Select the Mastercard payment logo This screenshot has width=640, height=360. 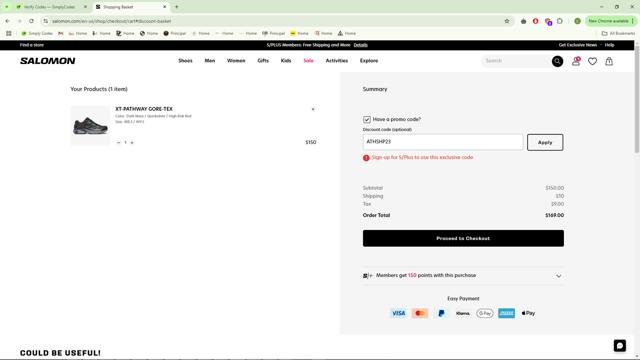[420, 313]
